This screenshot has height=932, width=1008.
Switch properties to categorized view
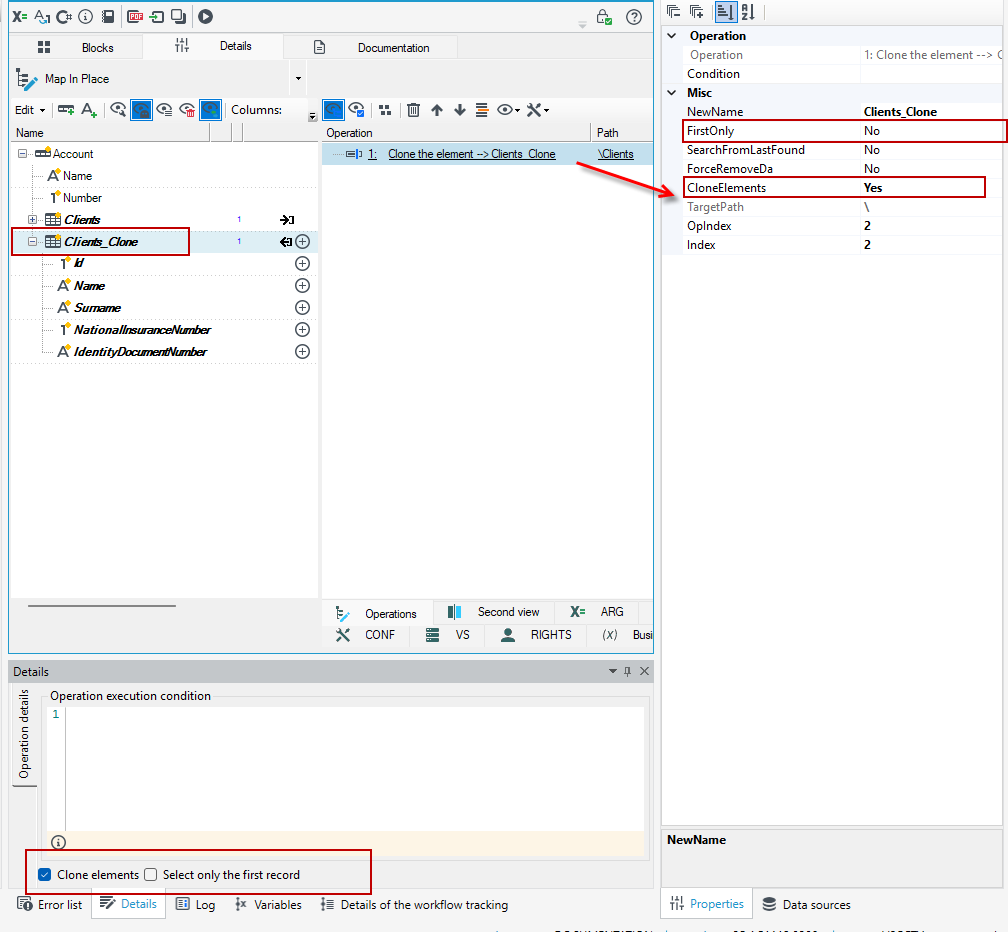[726, 12]
